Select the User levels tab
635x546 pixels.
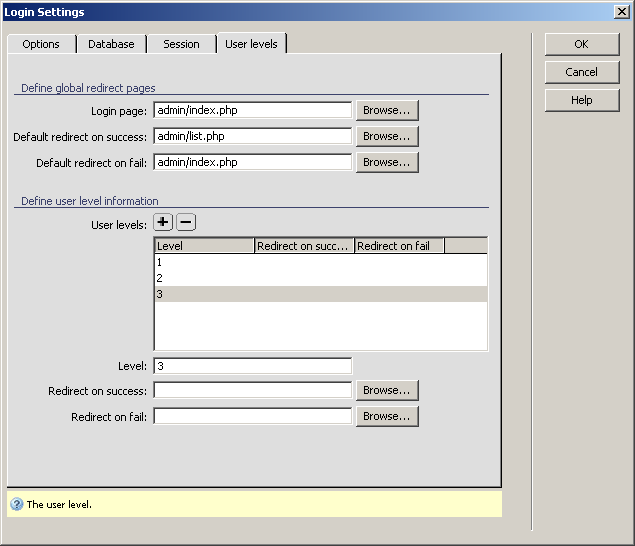coord(251,44)
